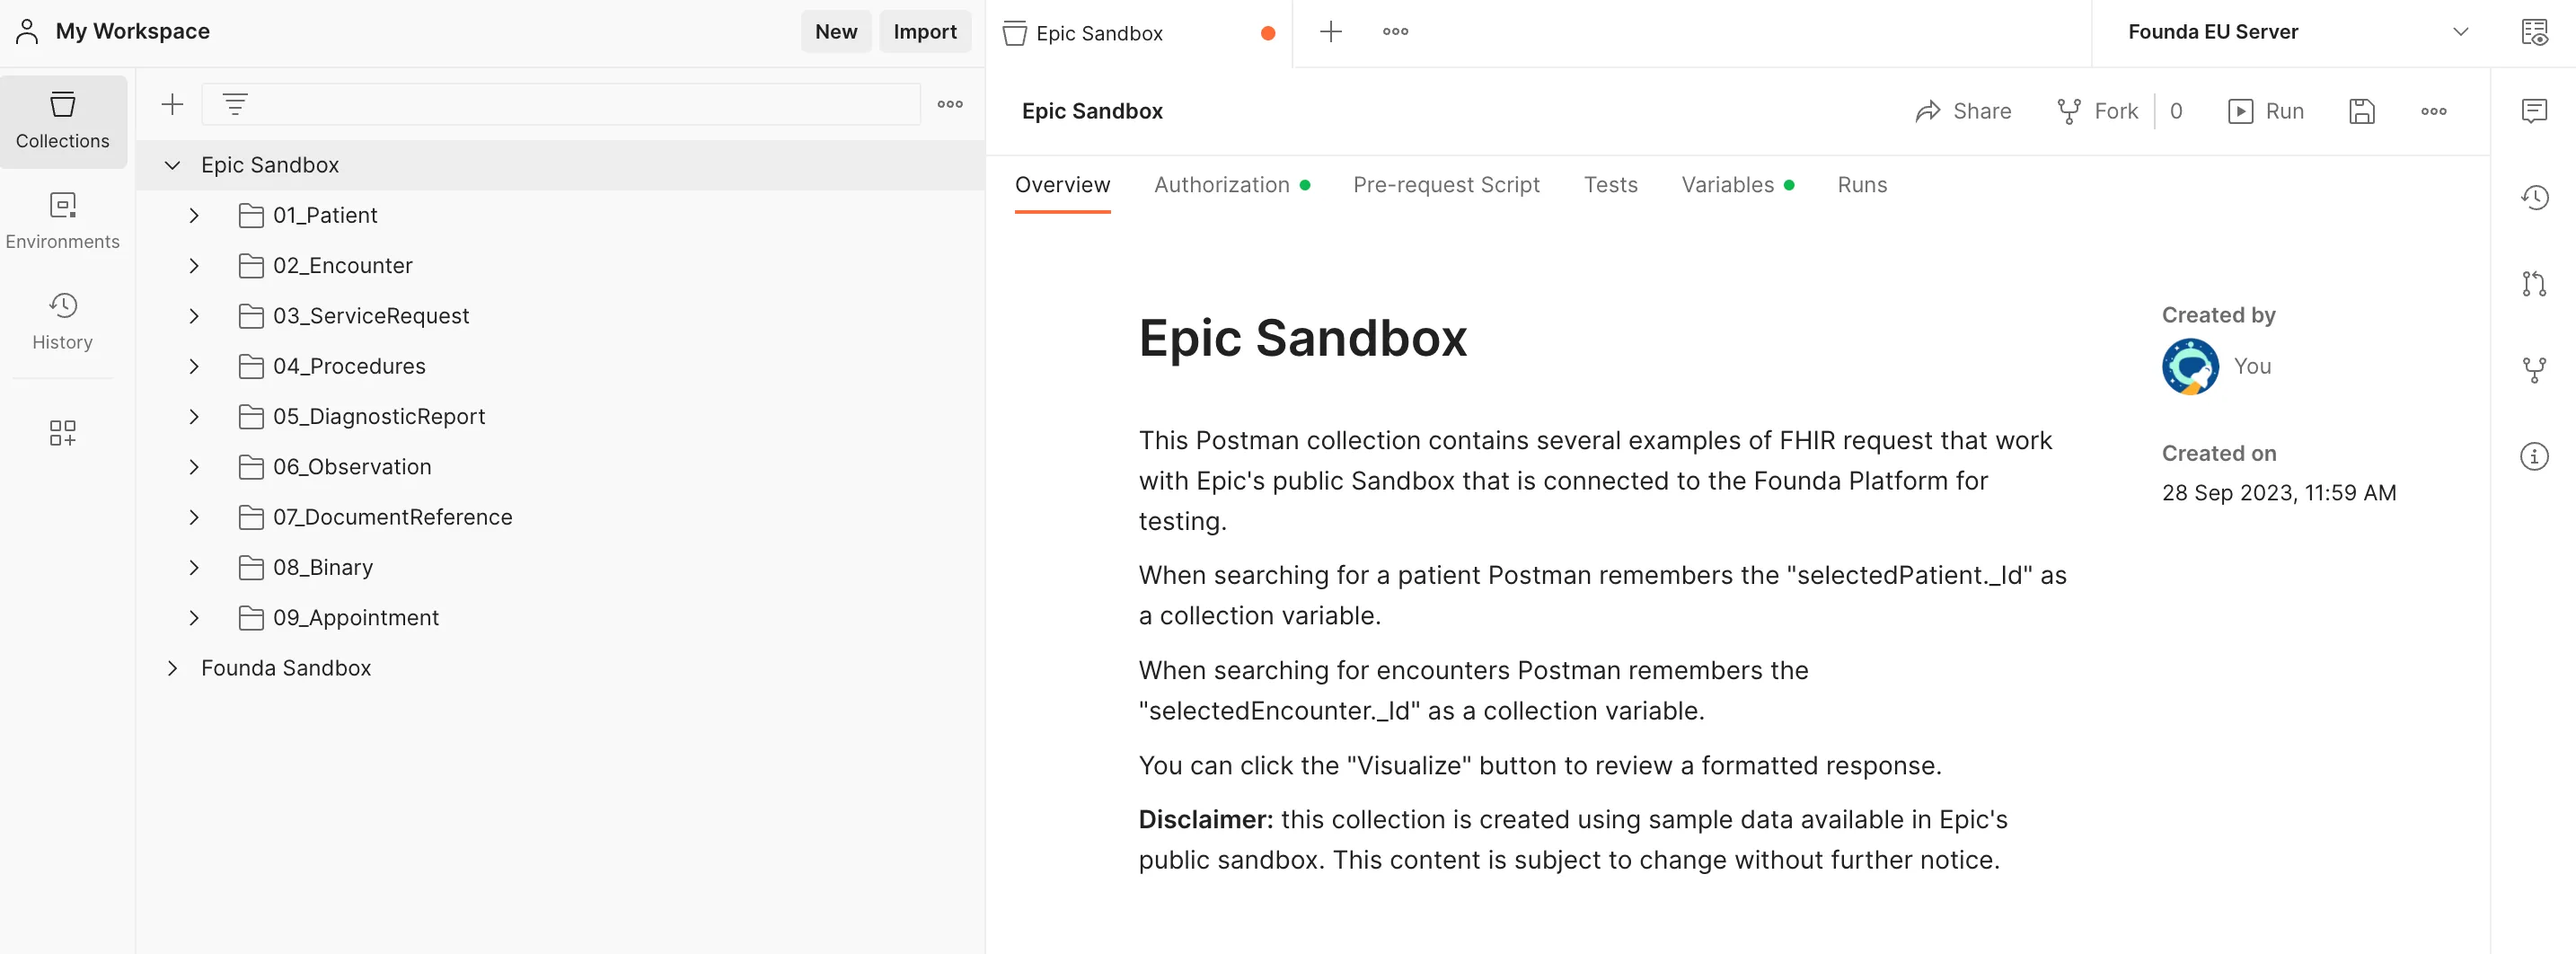Image resolution: width=2576 pixels, height=954 pixels.
Task: Open the Founda EU Server environment dropdown
Action: pyautogui.click(x=2297, y=32)
